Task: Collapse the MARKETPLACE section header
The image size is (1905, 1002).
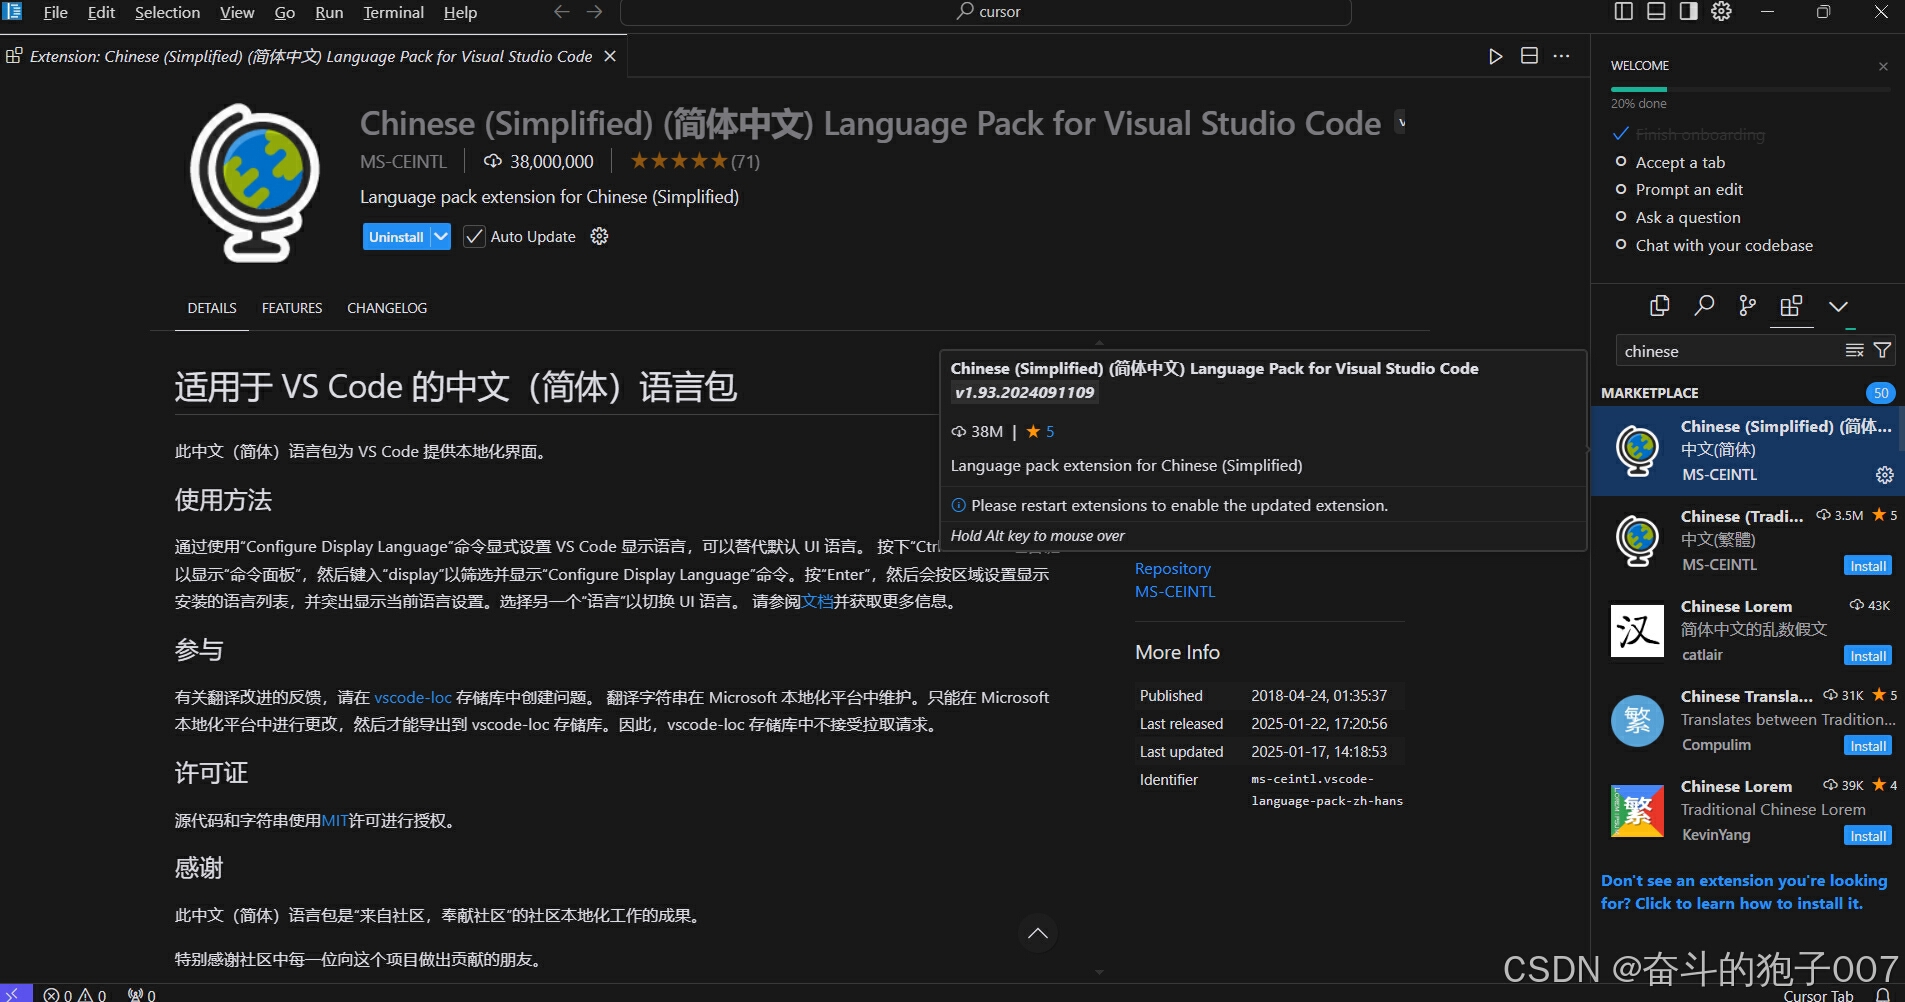Action: pos(1650,393)
